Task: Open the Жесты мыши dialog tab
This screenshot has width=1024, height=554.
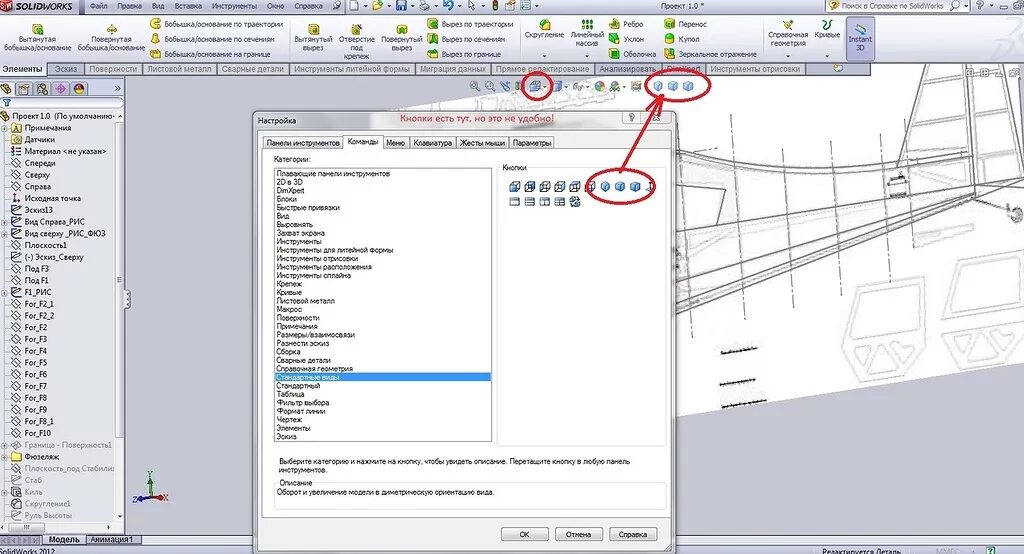Action: click(x=482, y=142)
